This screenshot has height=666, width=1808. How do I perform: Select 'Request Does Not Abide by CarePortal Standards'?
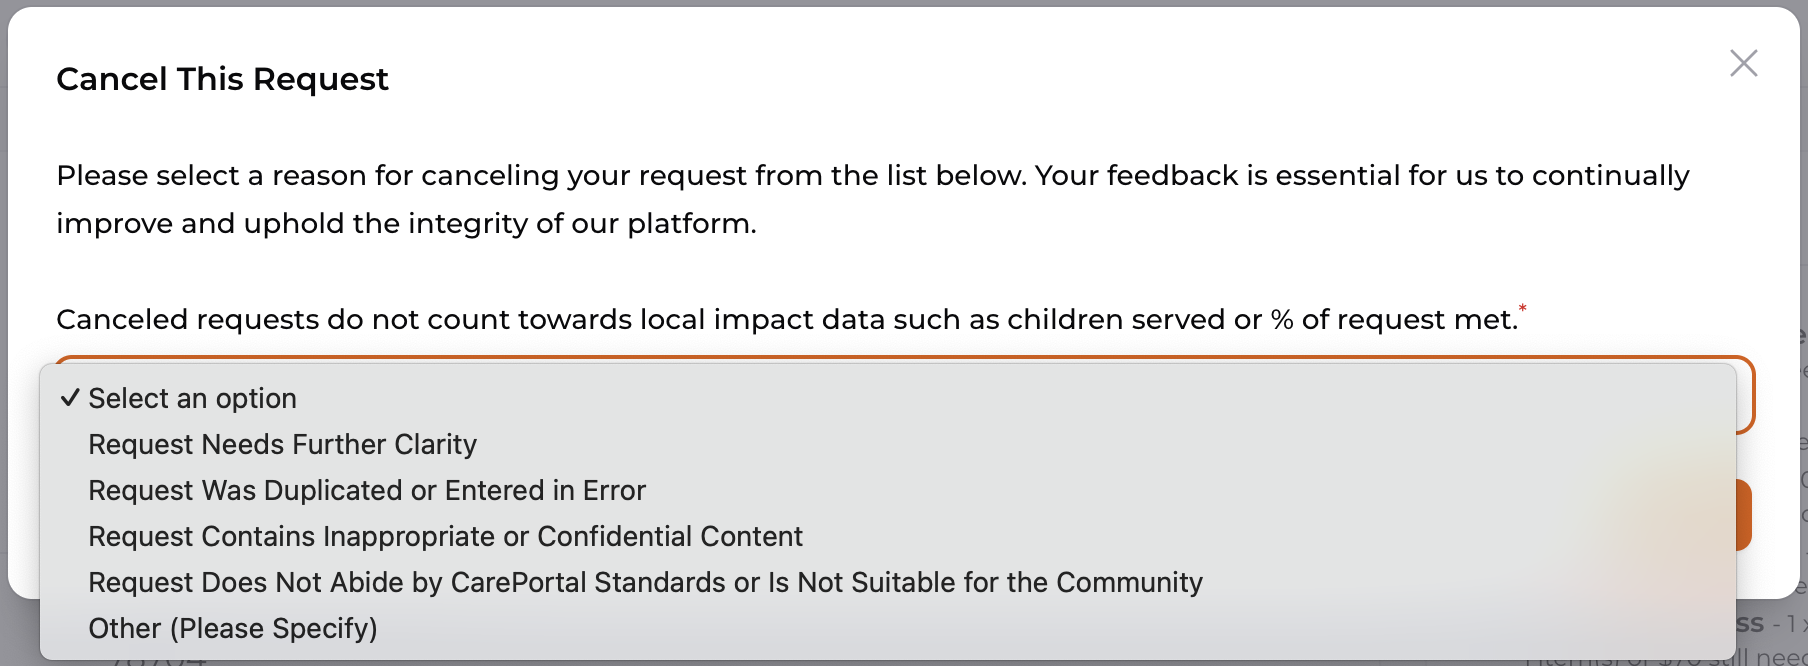[x=645, y=583]
